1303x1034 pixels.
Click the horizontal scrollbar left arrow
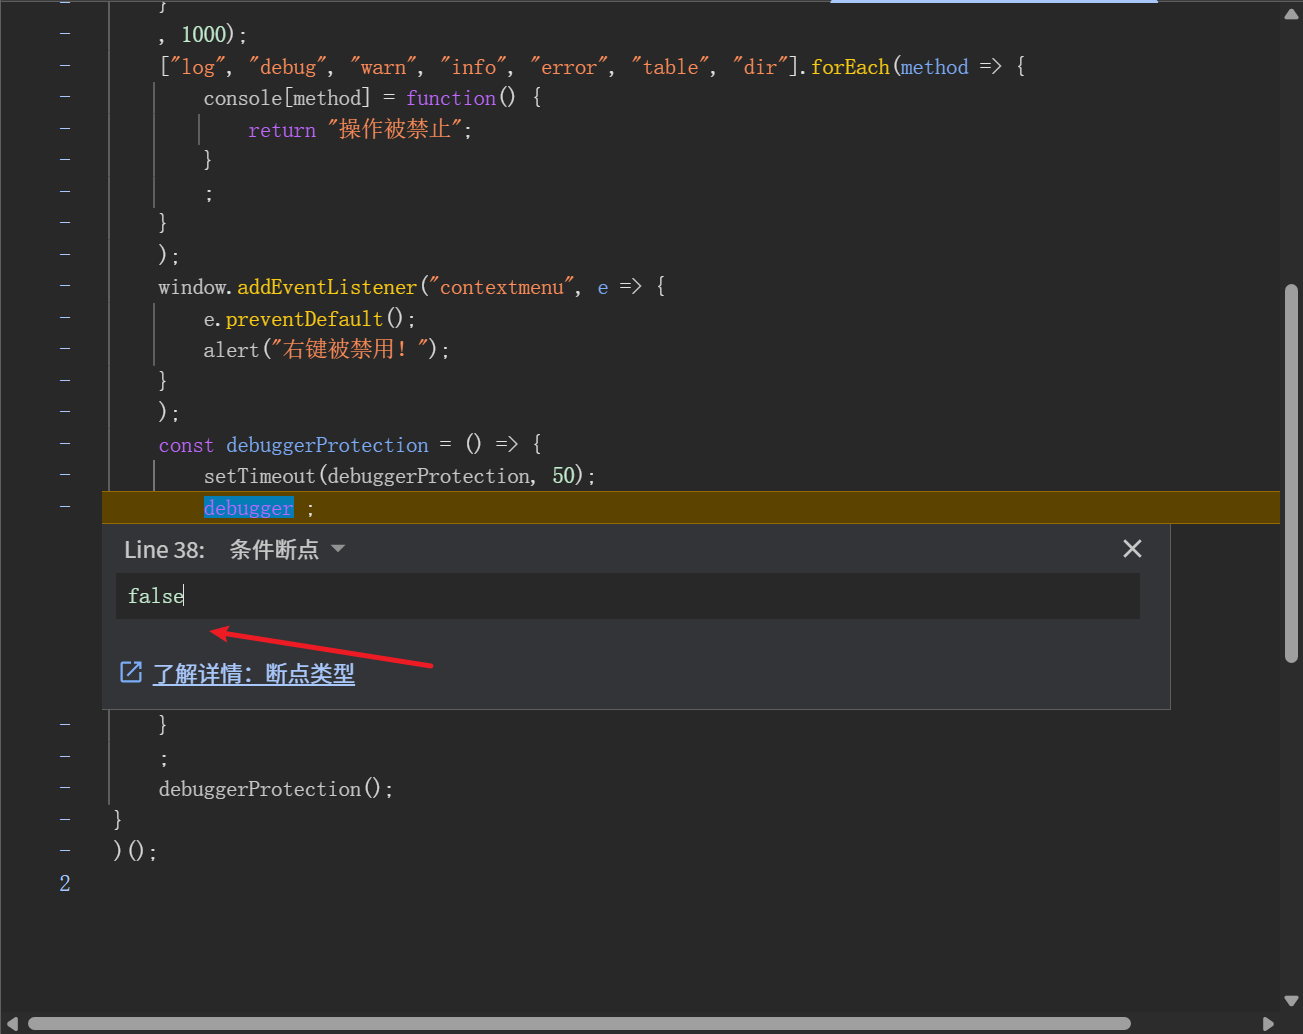[x=13, y=1023]
